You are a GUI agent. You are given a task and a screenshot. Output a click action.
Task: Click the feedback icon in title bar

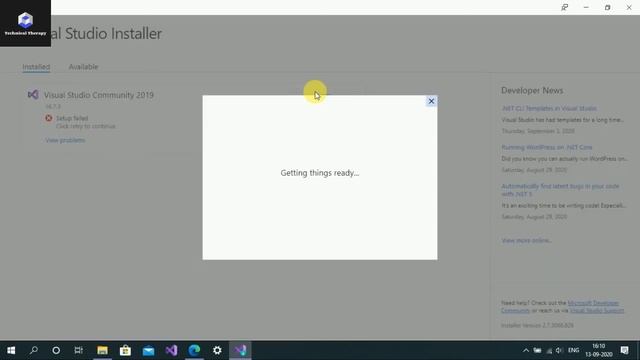564,7
